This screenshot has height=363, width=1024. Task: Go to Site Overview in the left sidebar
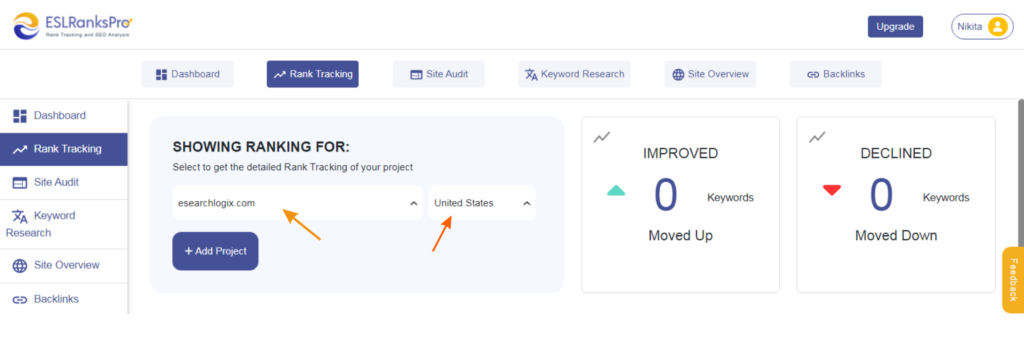[63, 265]
